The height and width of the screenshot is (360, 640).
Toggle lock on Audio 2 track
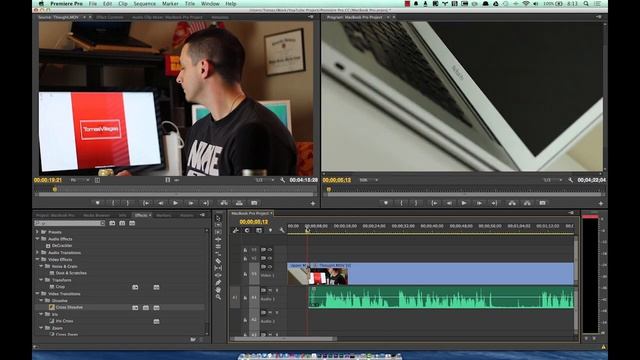[245, 320]
